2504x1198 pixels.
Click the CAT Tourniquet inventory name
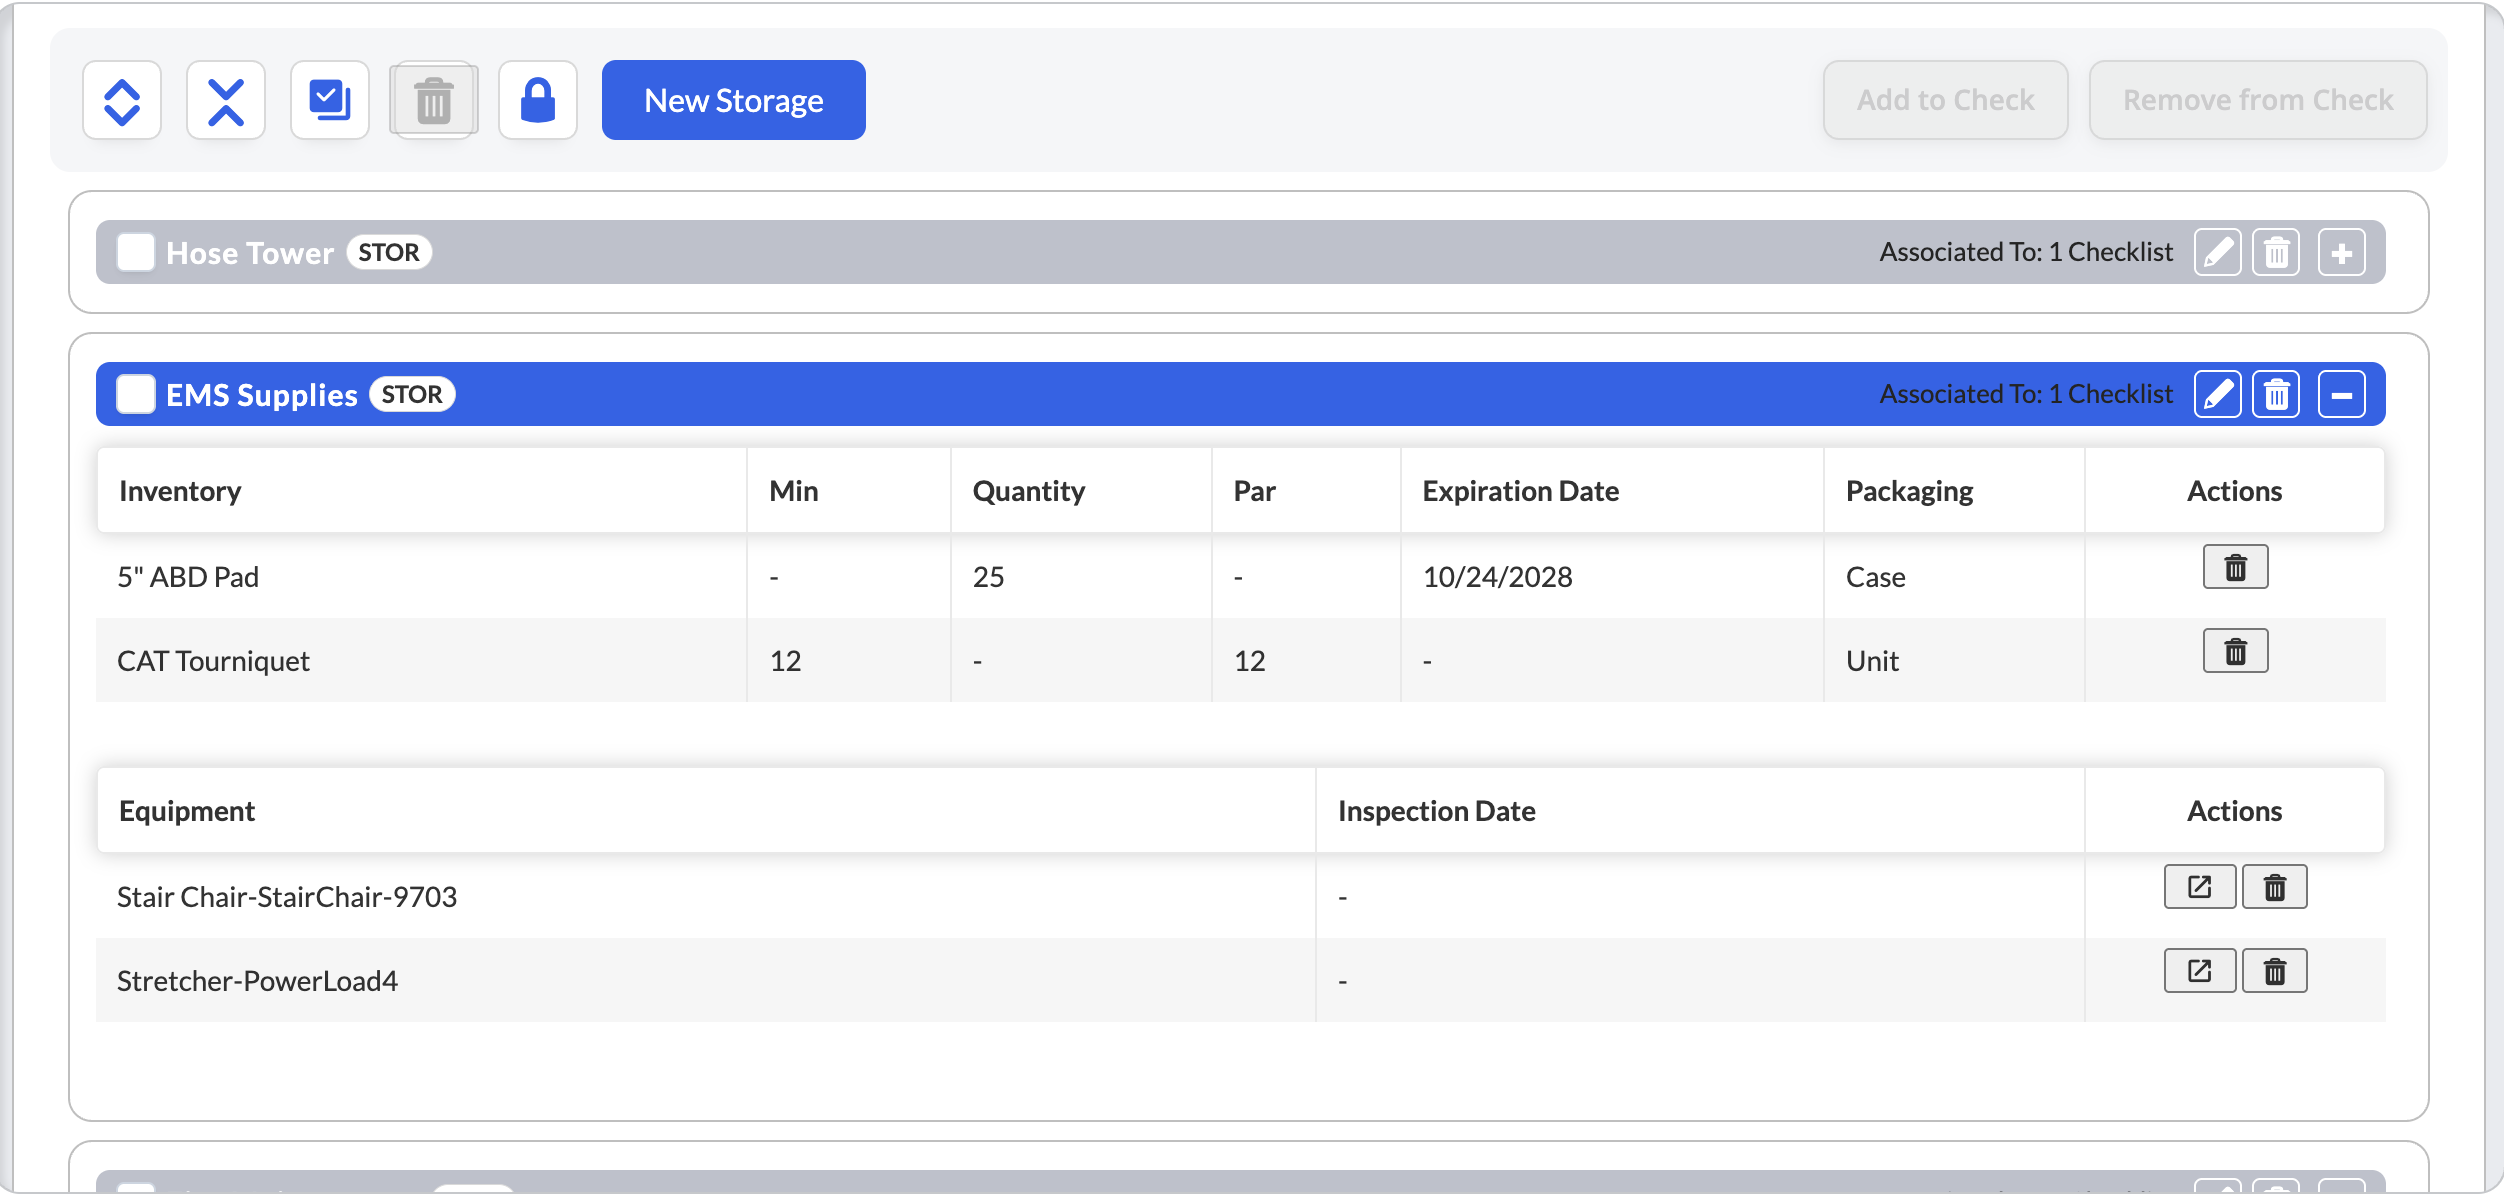pos(213,661)
